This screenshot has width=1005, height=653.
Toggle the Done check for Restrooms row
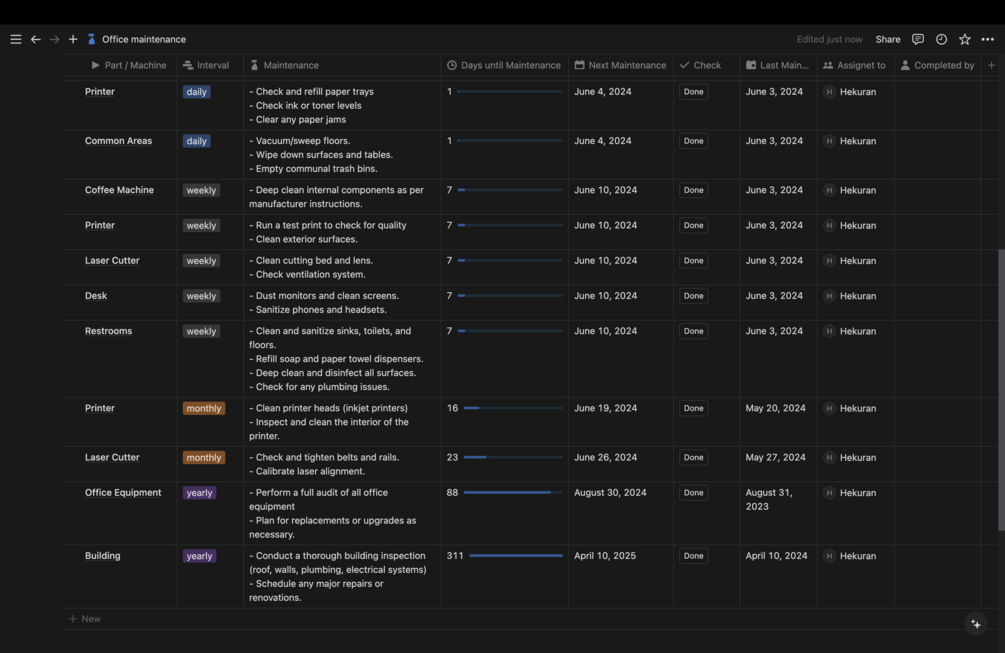tap(694, 331)
